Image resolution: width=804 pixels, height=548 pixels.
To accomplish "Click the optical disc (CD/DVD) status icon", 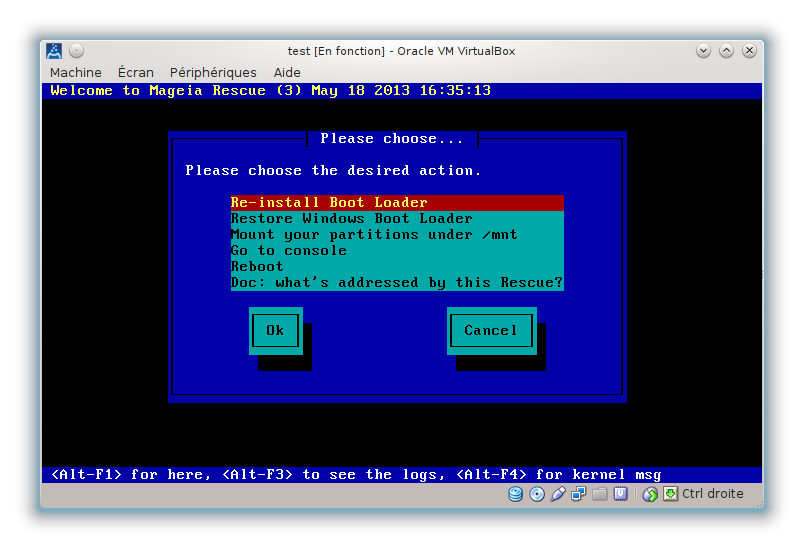I will coord(537,494).
